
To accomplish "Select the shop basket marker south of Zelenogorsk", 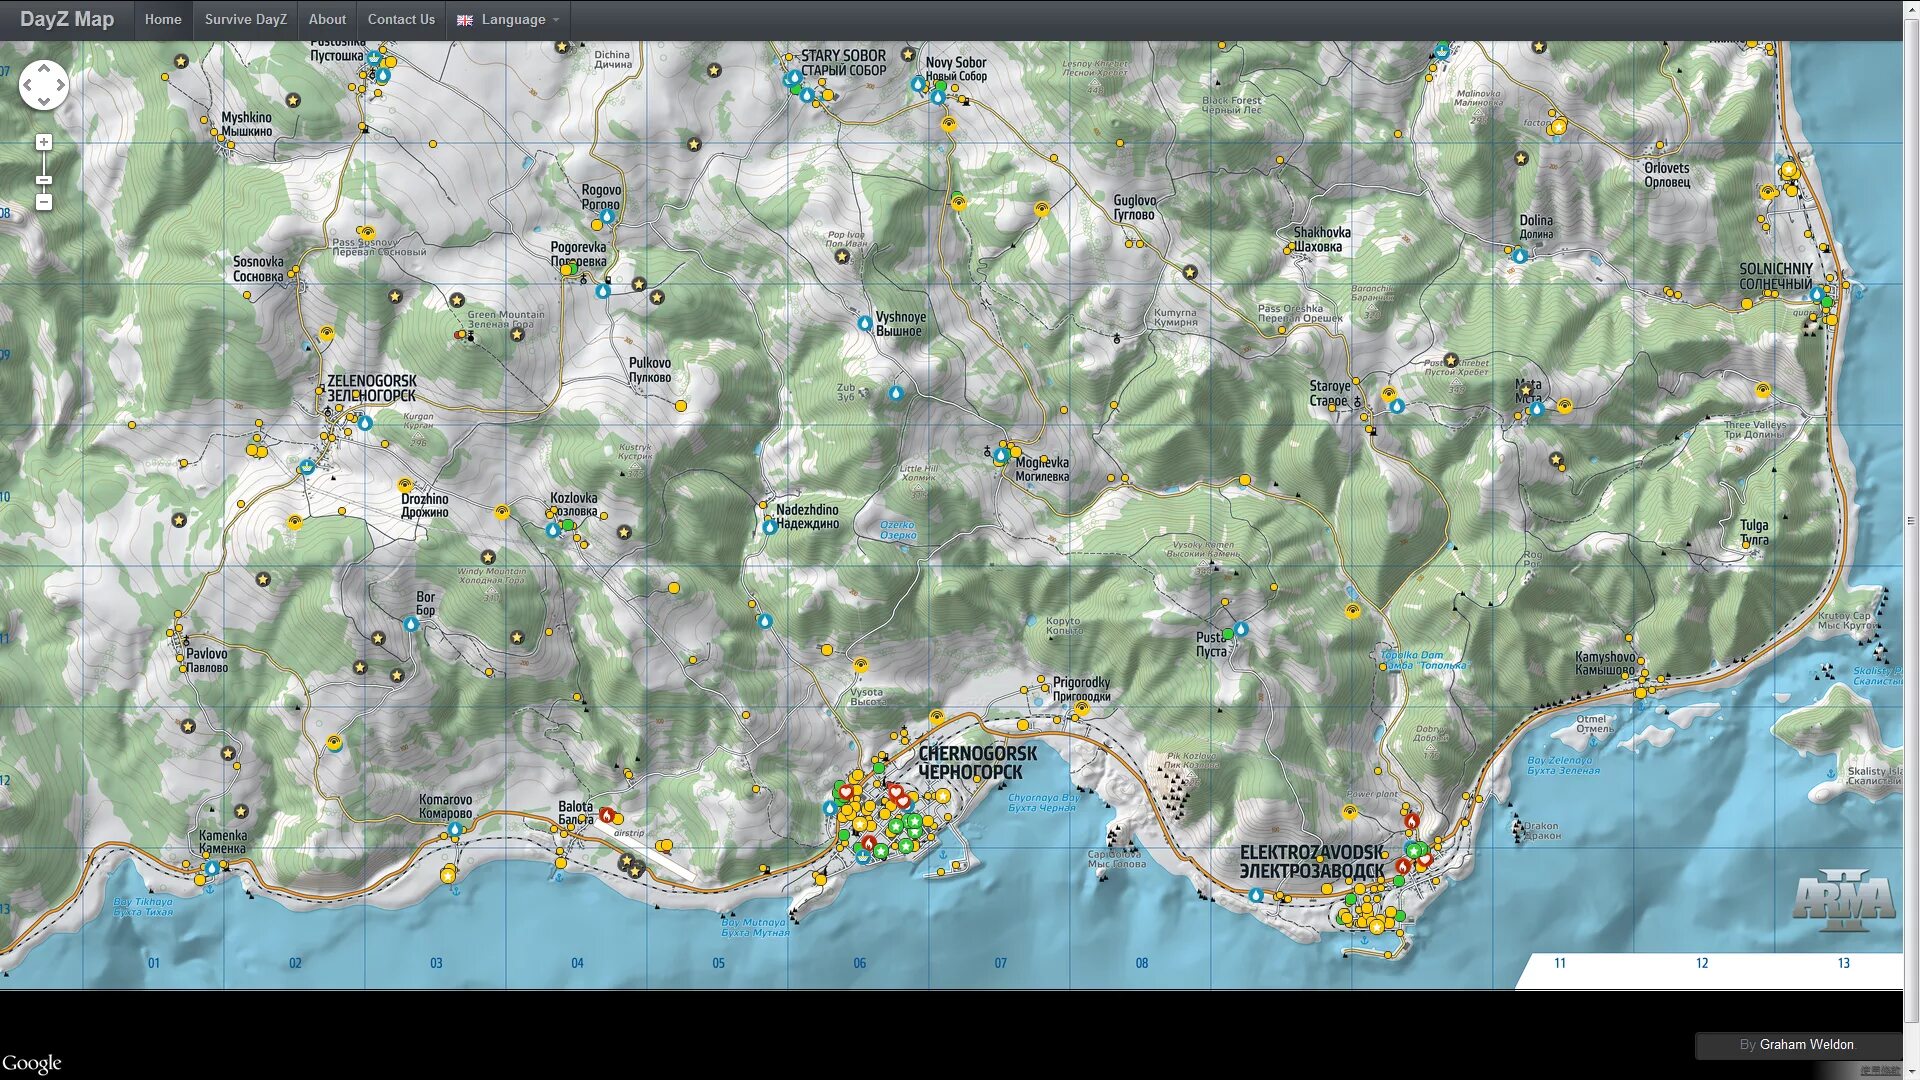I will pos(307,466).
